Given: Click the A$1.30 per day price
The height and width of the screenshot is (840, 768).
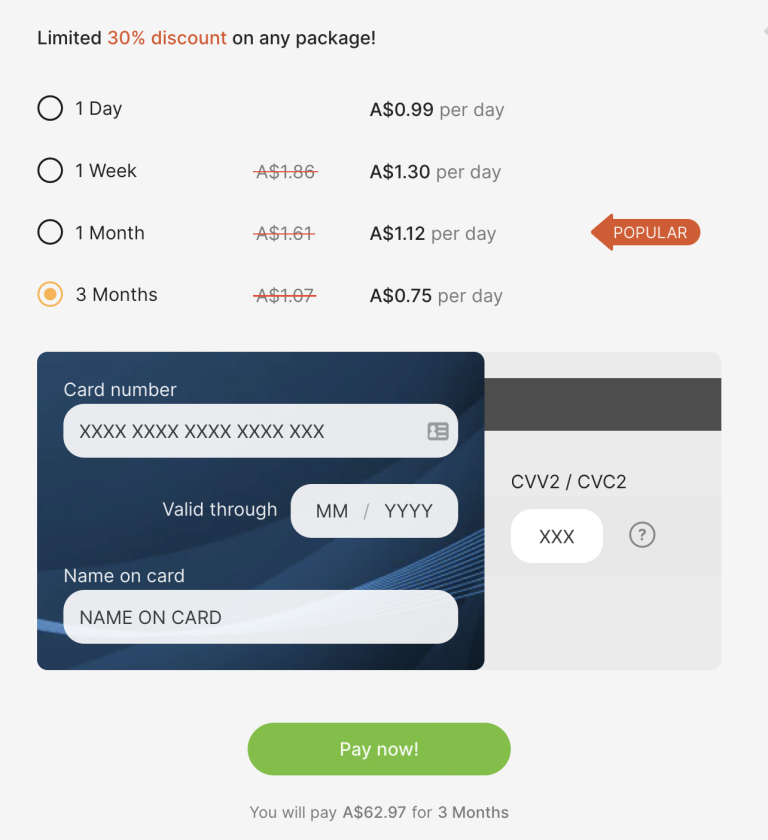Looking at the screenshot, I should pos(435,172).
